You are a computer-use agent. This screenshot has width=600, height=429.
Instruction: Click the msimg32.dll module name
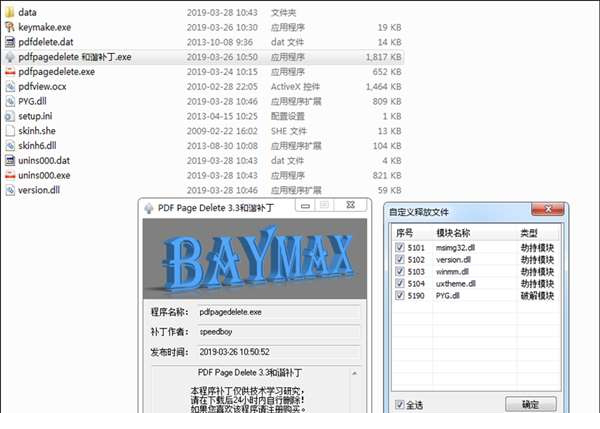pyautogui.click(x=455, y=248)
